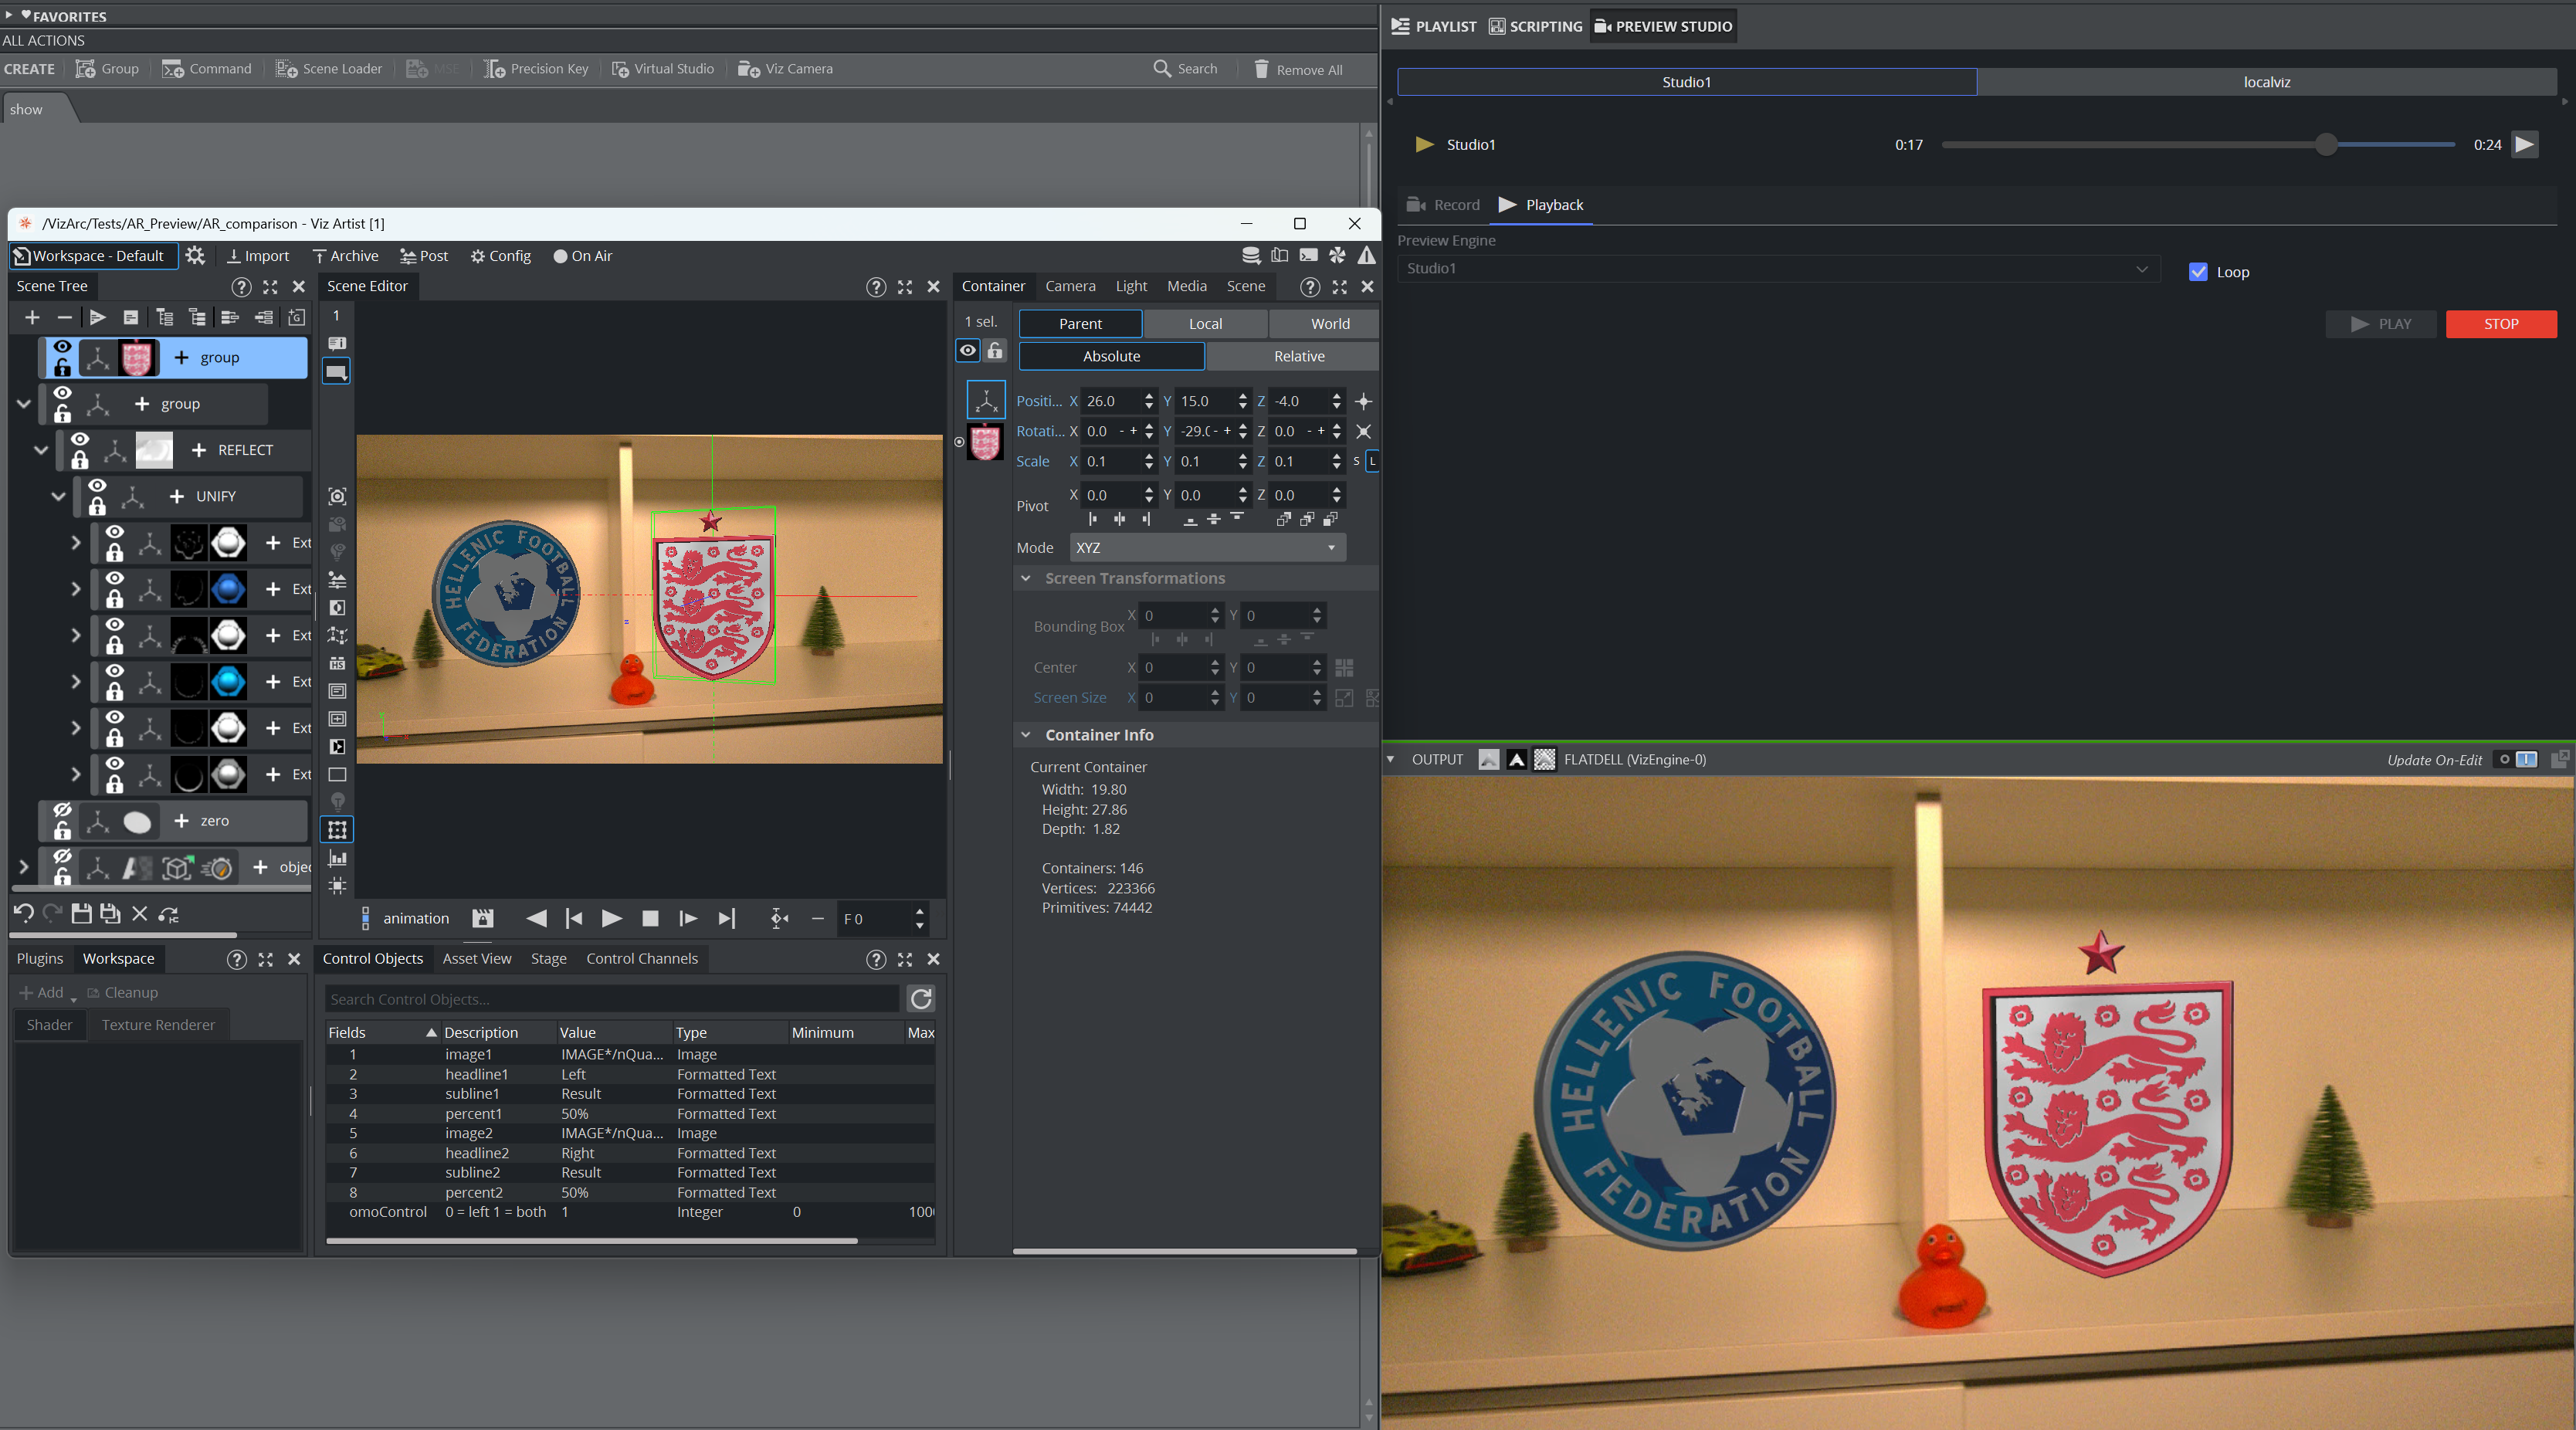Click the snapshot camera icon in Scene Editor

337,496
